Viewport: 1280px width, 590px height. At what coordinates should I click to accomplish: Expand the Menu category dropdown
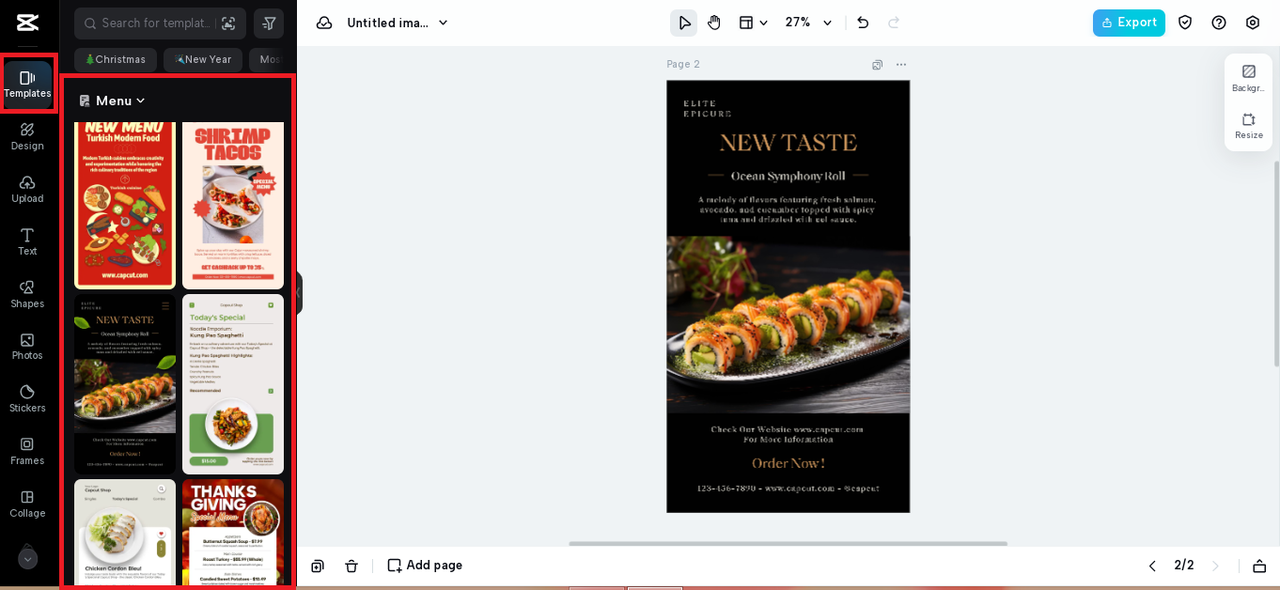coord(112,100)
